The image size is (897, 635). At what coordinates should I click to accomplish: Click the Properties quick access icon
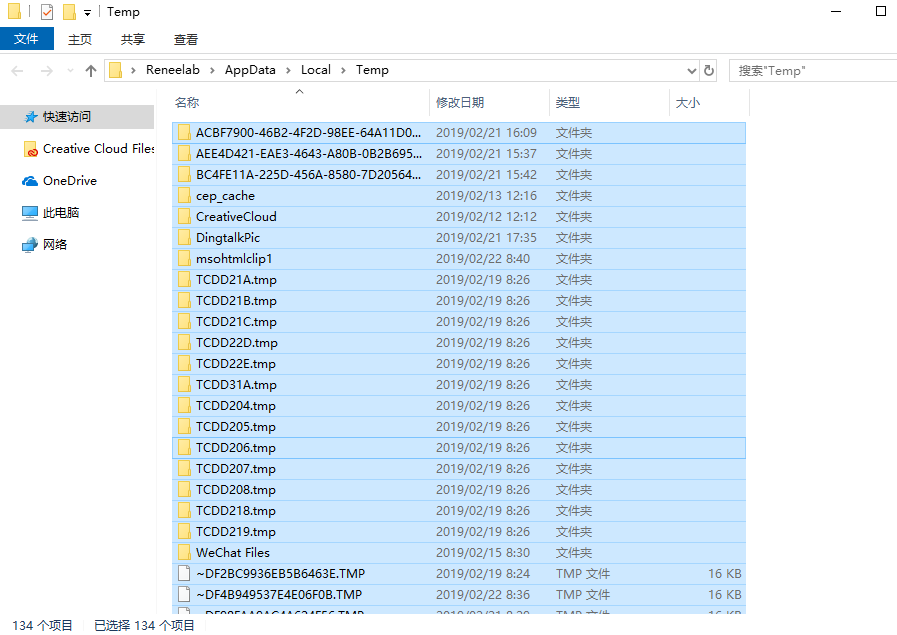47,11
